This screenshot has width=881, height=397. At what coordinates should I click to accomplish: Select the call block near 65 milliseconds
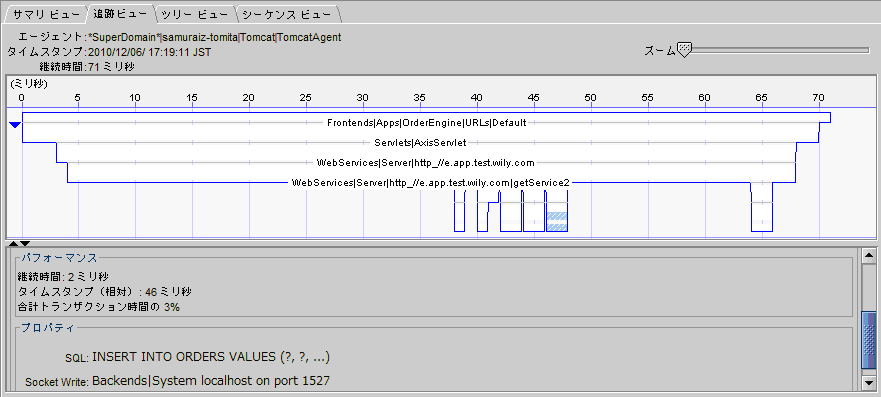[x=762, y=211]
